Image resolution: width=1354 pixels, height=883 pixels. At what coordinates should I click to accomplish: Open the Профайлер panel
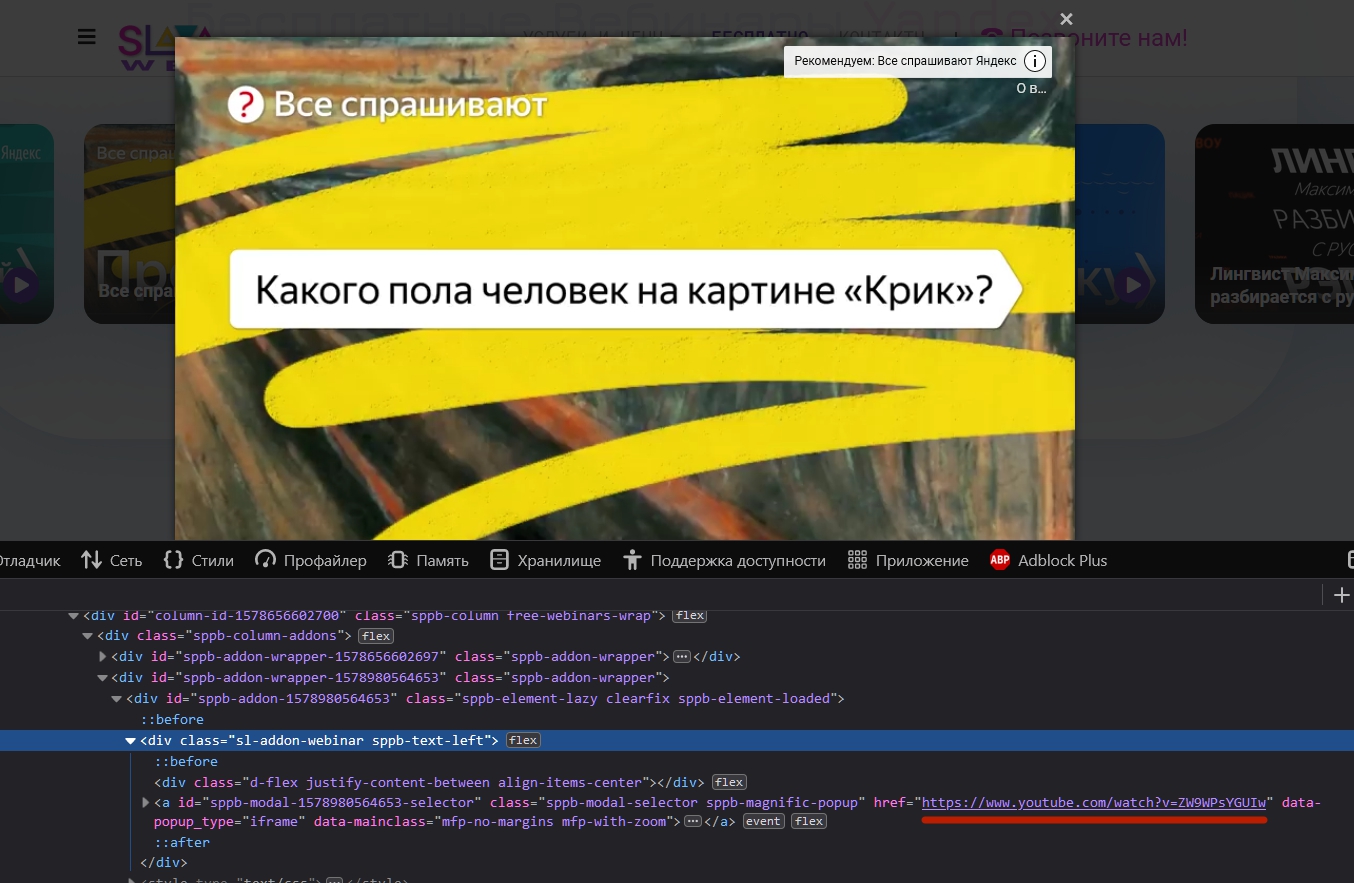click(x=311, y=560)
